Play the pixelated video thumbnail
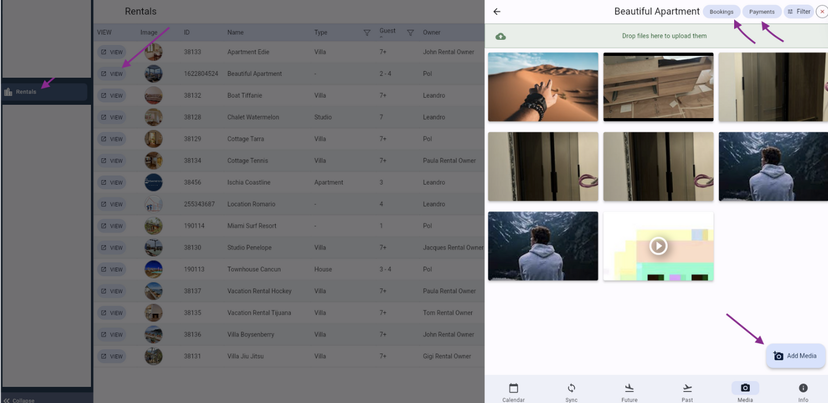Screen dimensions: 828x403 (x=658, y=246)
